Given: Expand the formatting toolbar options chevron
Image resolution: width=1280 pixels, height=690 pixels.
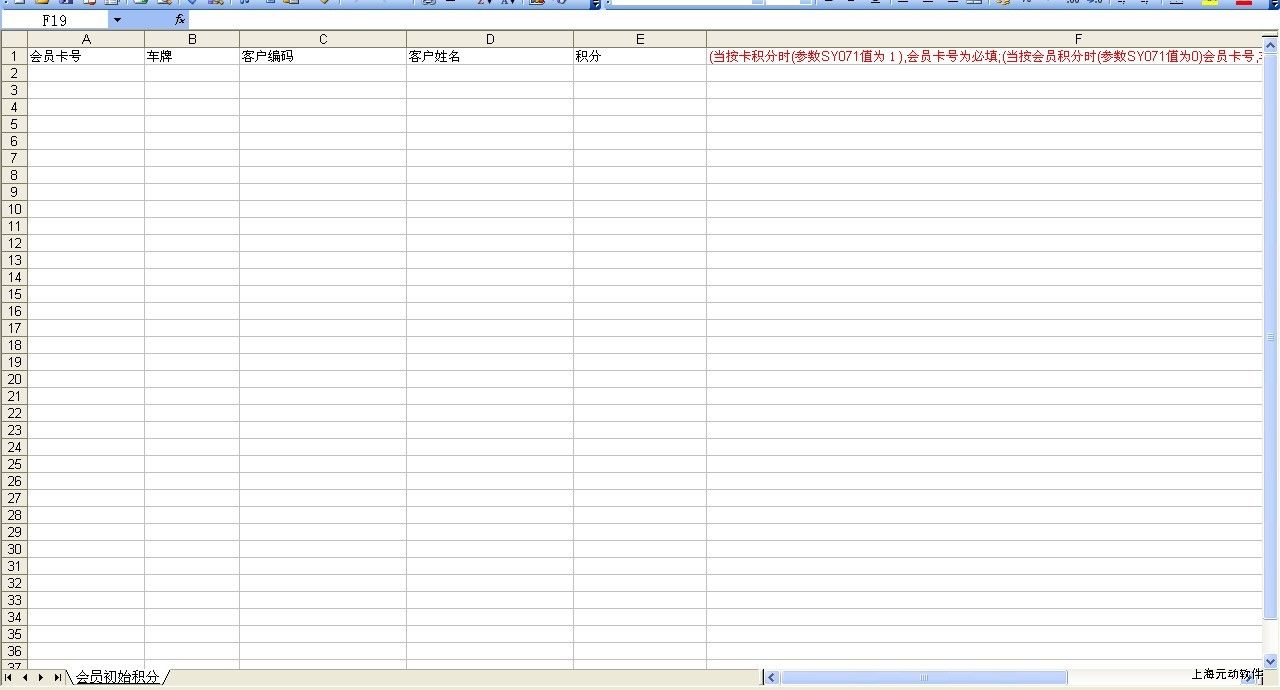Looking at the screenshot, I should 1272,4.
